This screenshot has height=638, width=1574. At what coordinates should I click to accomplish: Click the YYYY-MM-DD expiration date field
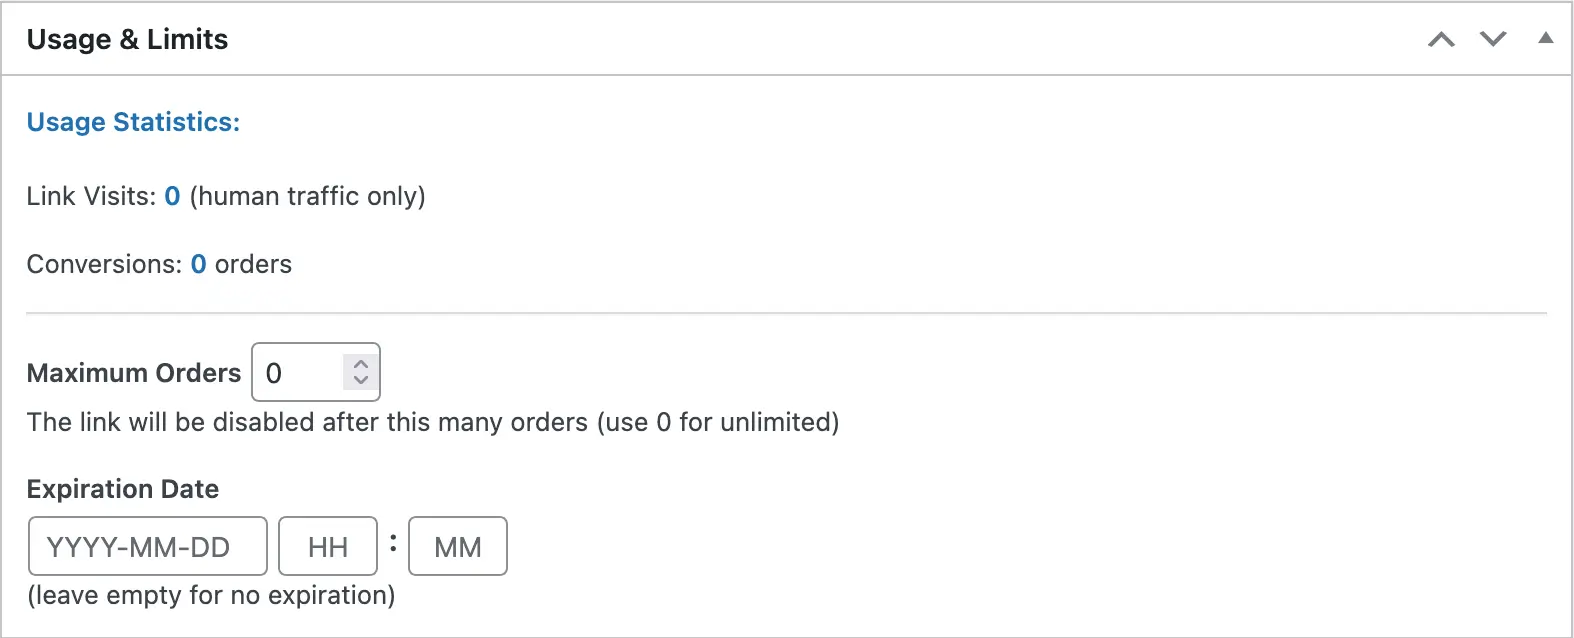(147, 546)
